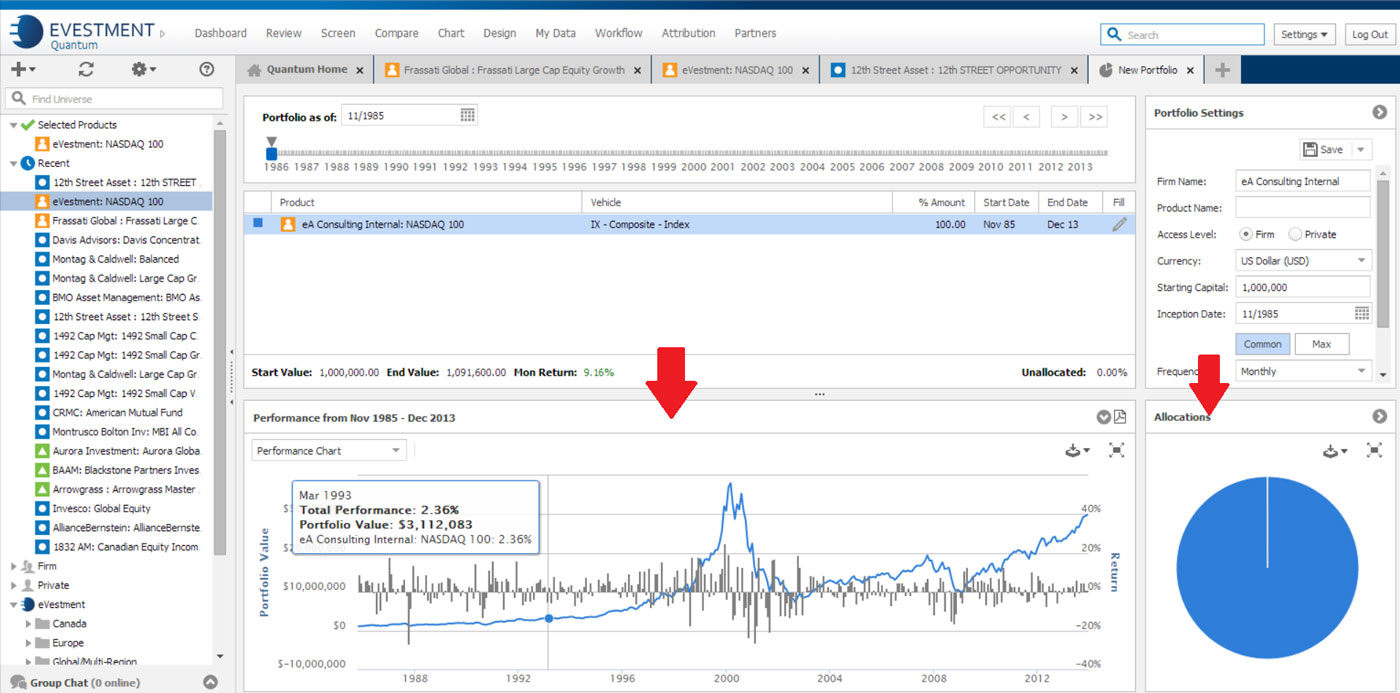
Task: Open the Compare menu
Action: (397, 33)
